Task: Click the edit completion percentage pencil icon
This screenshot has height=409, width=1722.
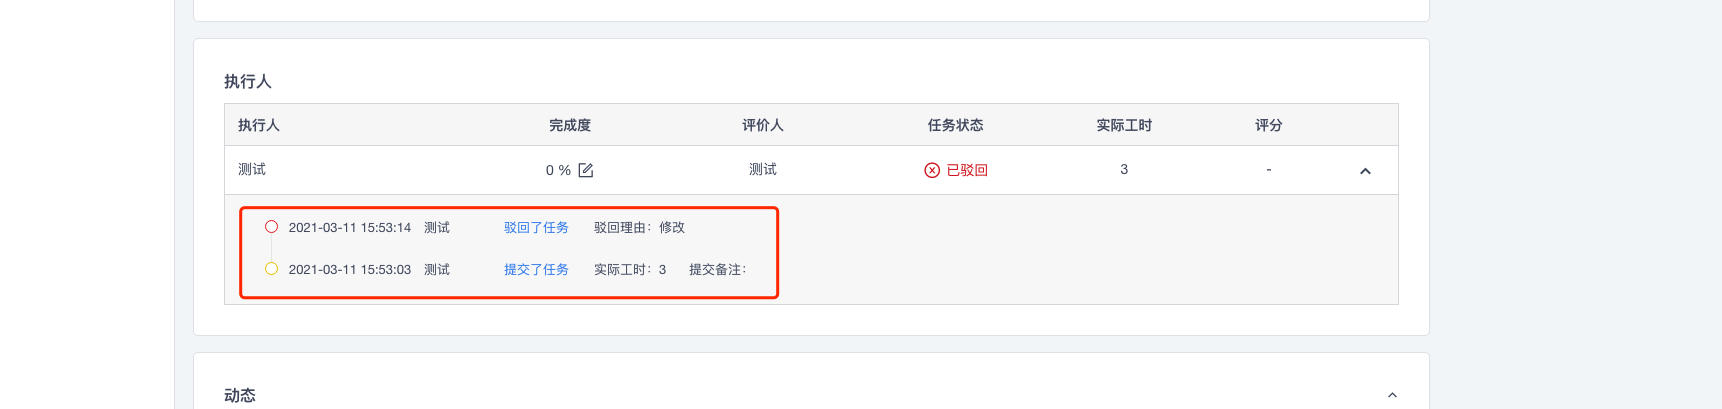Action: [x=586, y=170]
